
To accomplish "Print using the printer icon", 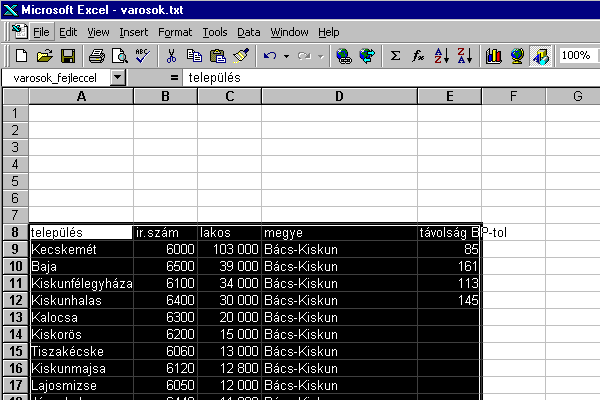I will tap(97, 56).
